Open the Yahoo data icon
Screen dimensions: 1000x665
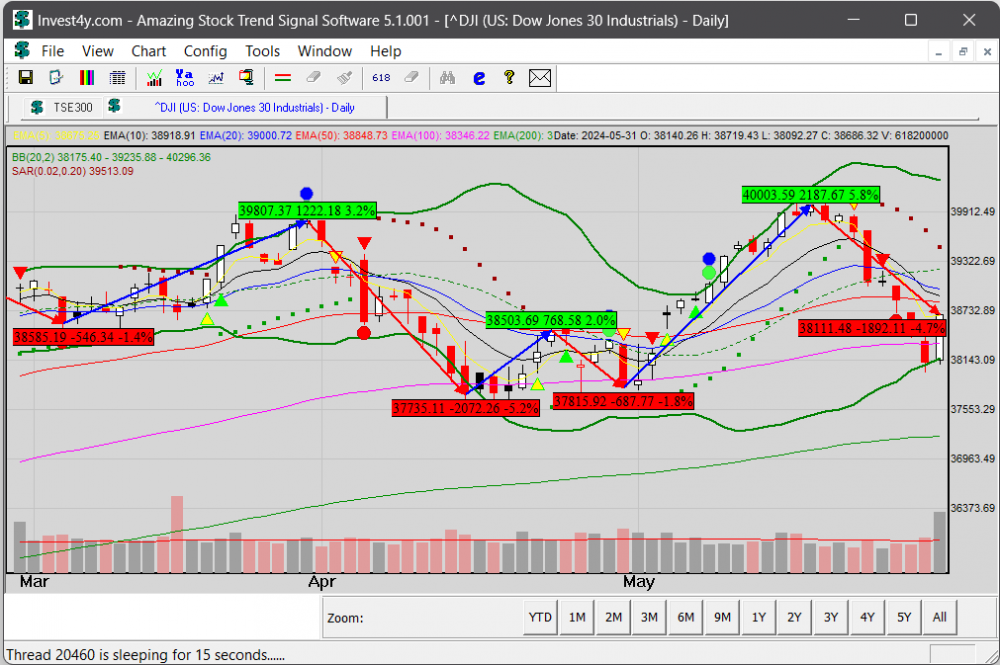pos(185,77)
